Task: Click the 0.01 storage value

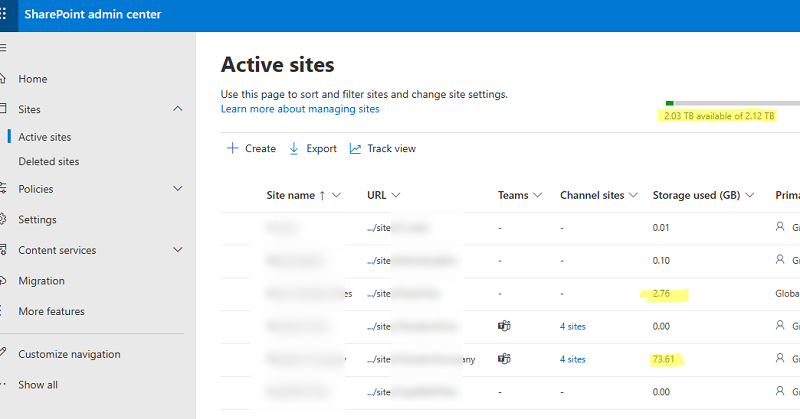Action: click(661, 228)
